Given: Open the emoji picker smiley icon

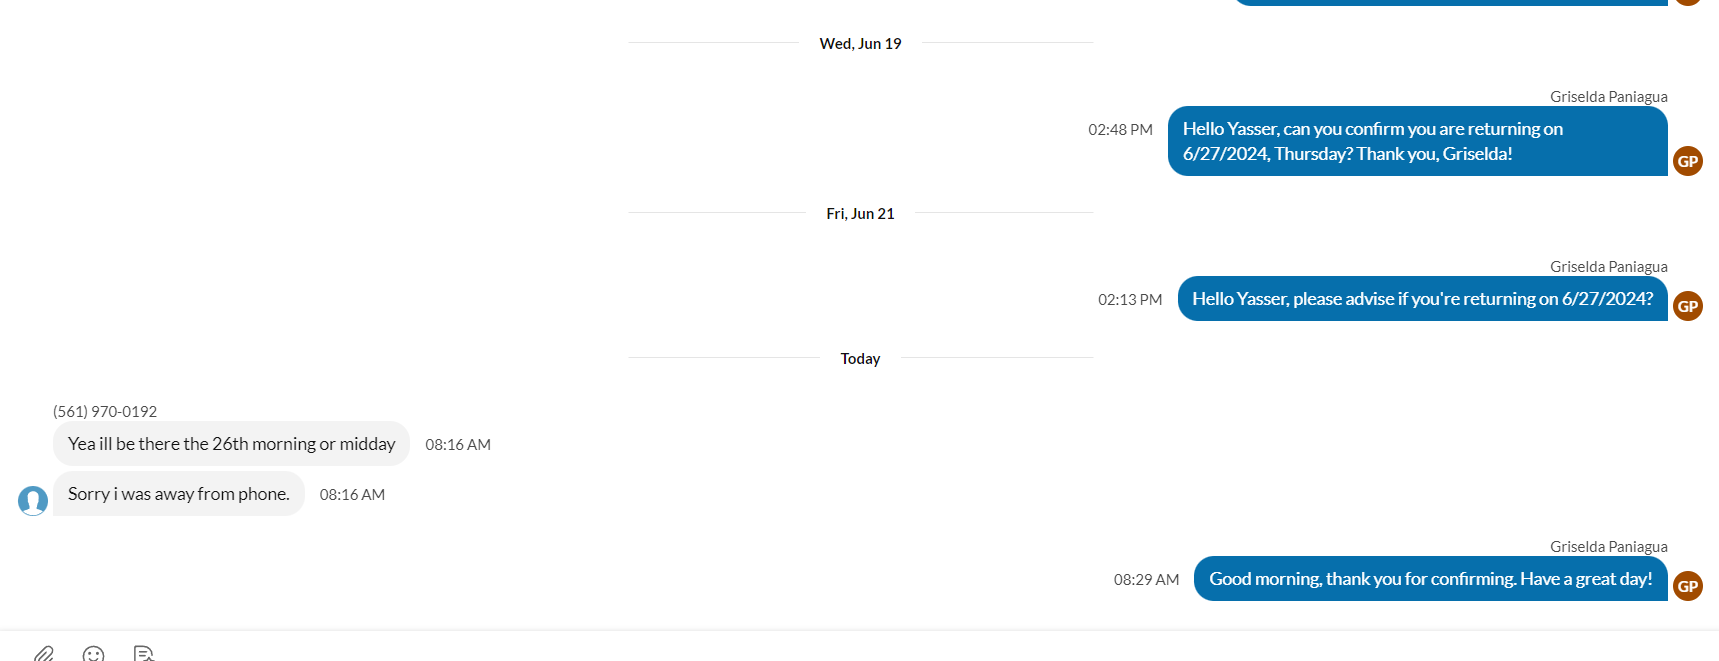Looking at the screenshot, I should 94,654.
